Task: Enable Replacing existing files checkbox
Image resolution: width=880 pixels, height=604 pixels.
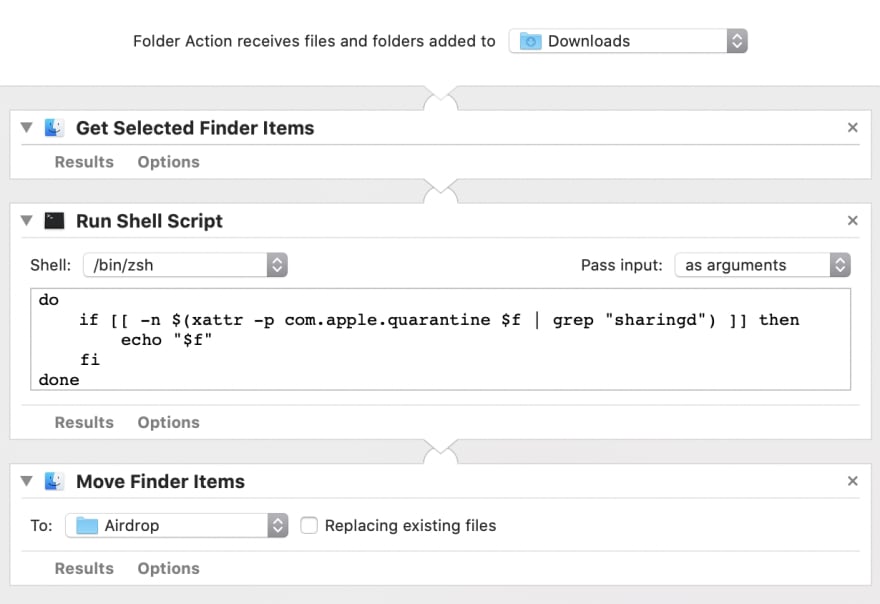Action: 309,525
